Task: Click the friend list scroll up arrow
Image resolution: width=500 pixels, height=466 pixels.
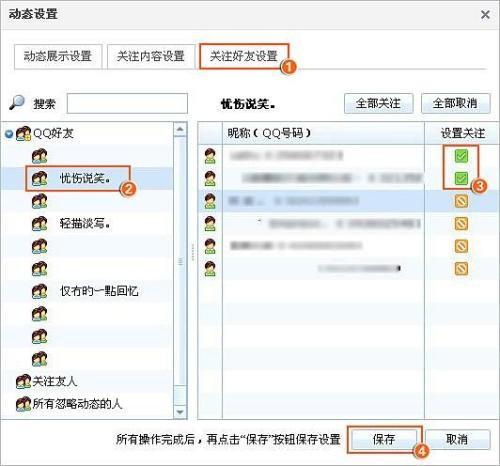Action: (180, 129)
